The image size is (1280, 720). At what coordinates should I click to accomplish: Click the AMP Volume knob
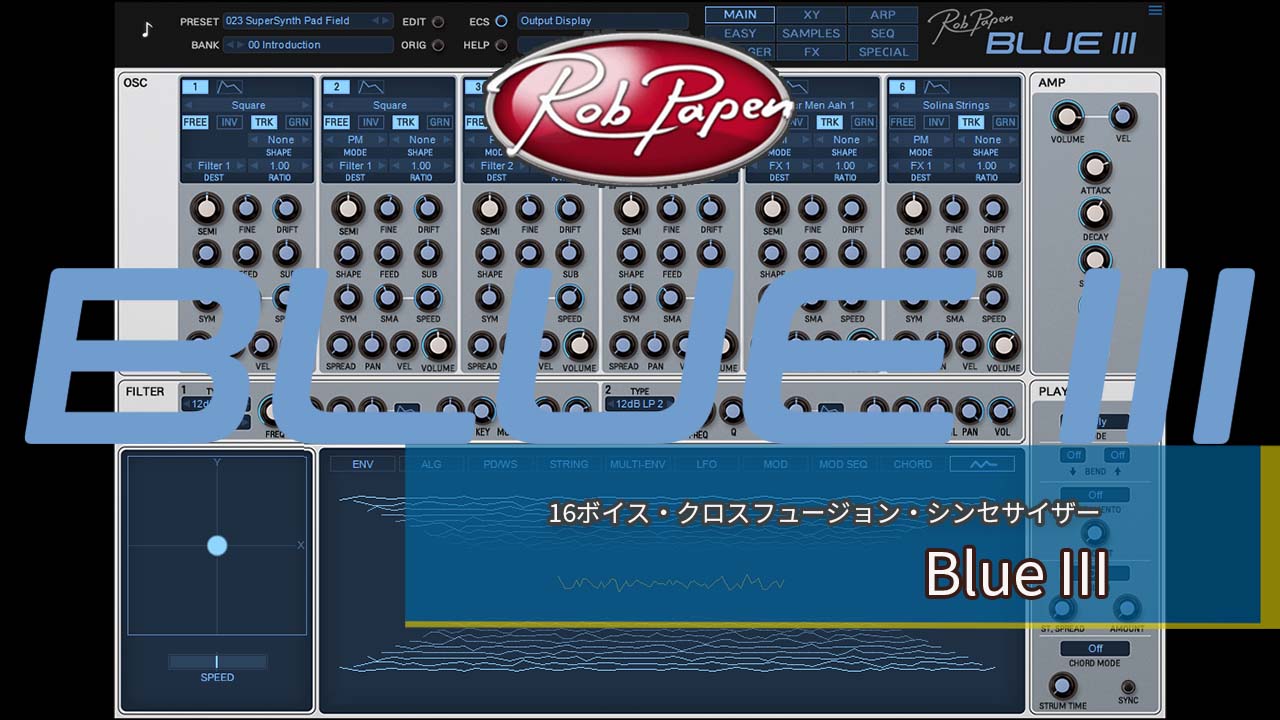(1067, 117)
